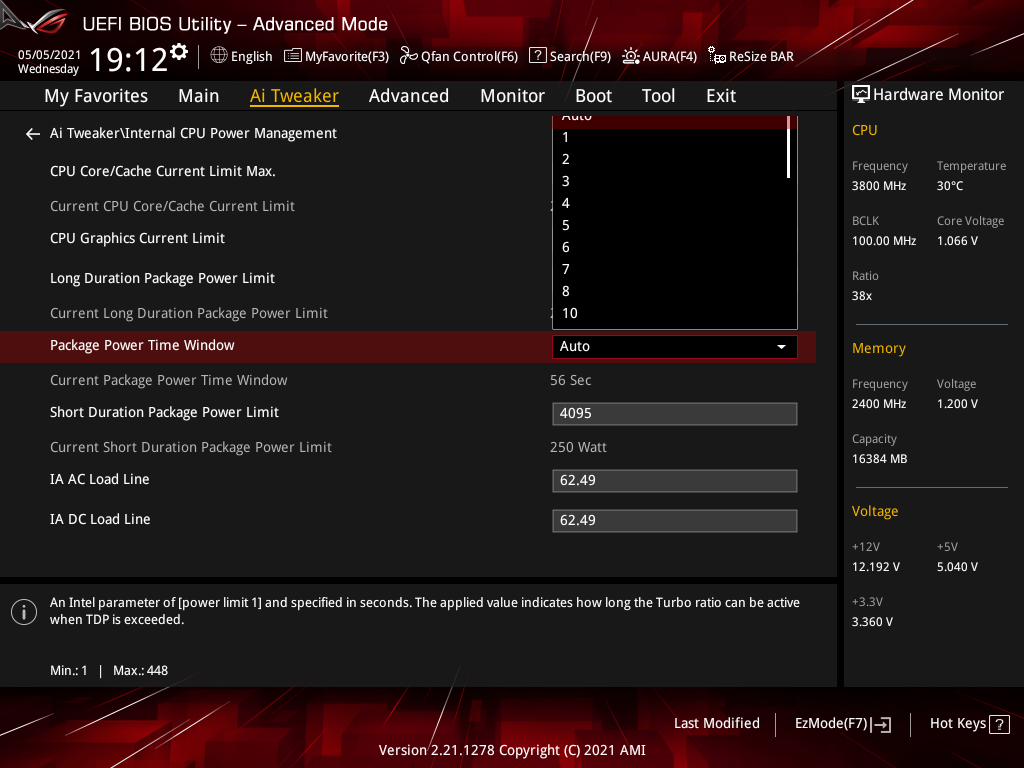Click the Ai Tweaker\Internal CPU Power Management path
This screenshot has height=768, width=1024.
(x=193, y=134)
